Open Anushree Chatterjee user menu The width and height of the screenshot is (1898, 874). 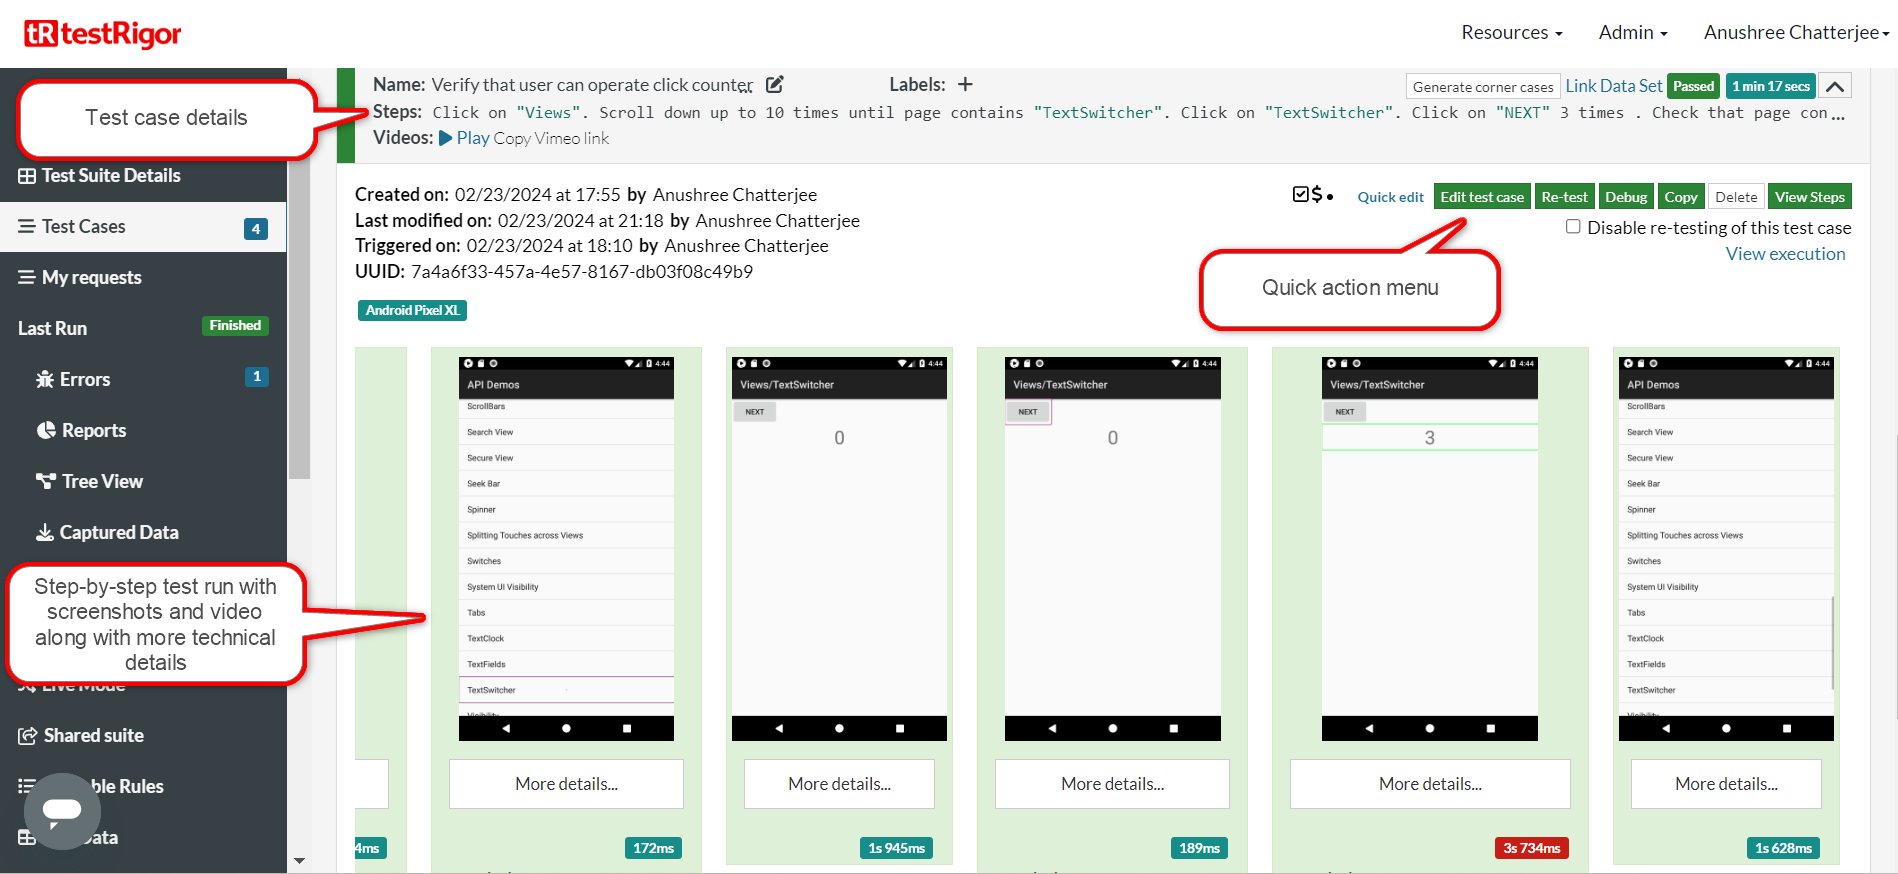click(1795, 32)
